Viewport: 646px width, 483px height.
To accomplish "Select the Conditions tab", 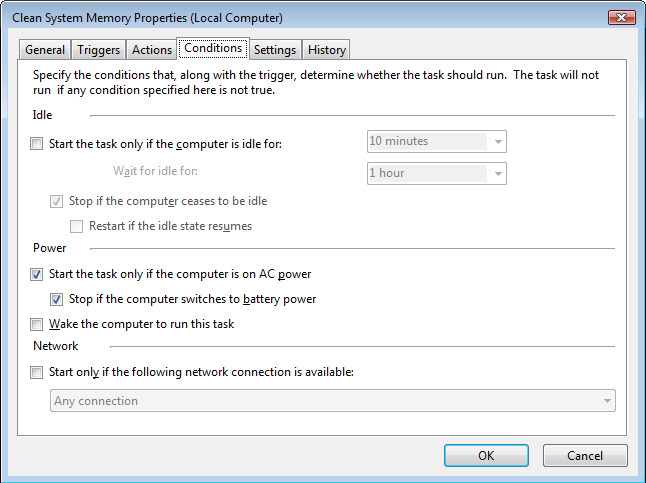I will click(212, 48).
